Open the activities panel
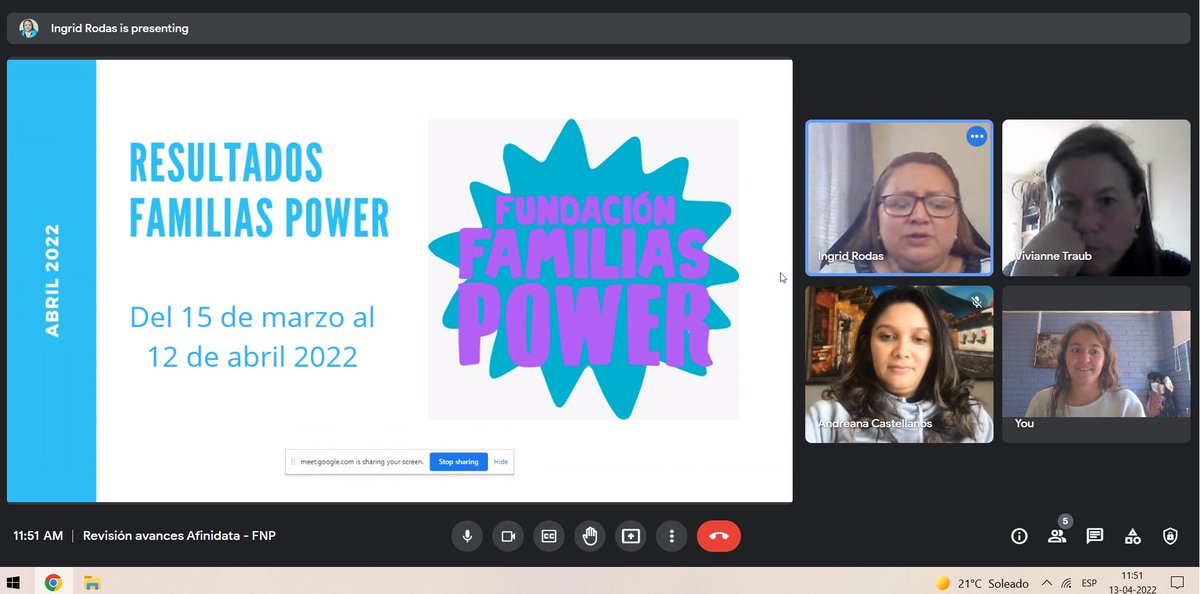The height and width of the screenshot is (594, 1200). tap(1132, 536)
